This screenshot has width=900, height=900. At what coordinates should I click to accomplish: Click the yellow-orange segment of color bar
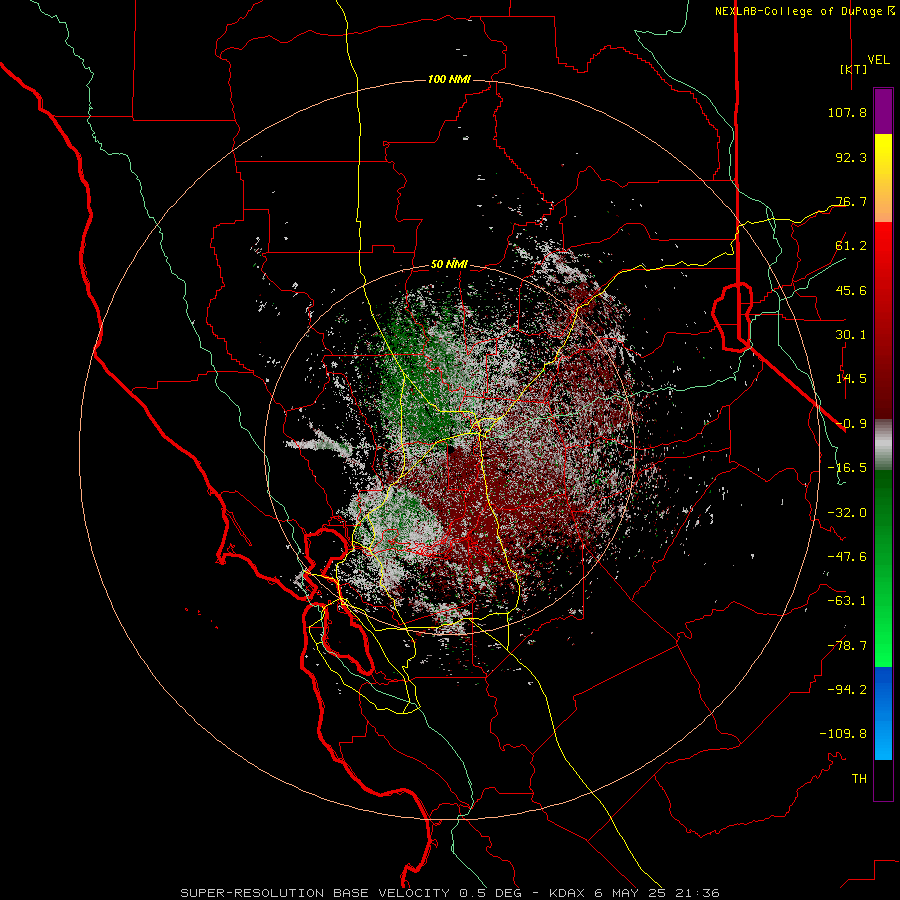click(x=883, y=178)
